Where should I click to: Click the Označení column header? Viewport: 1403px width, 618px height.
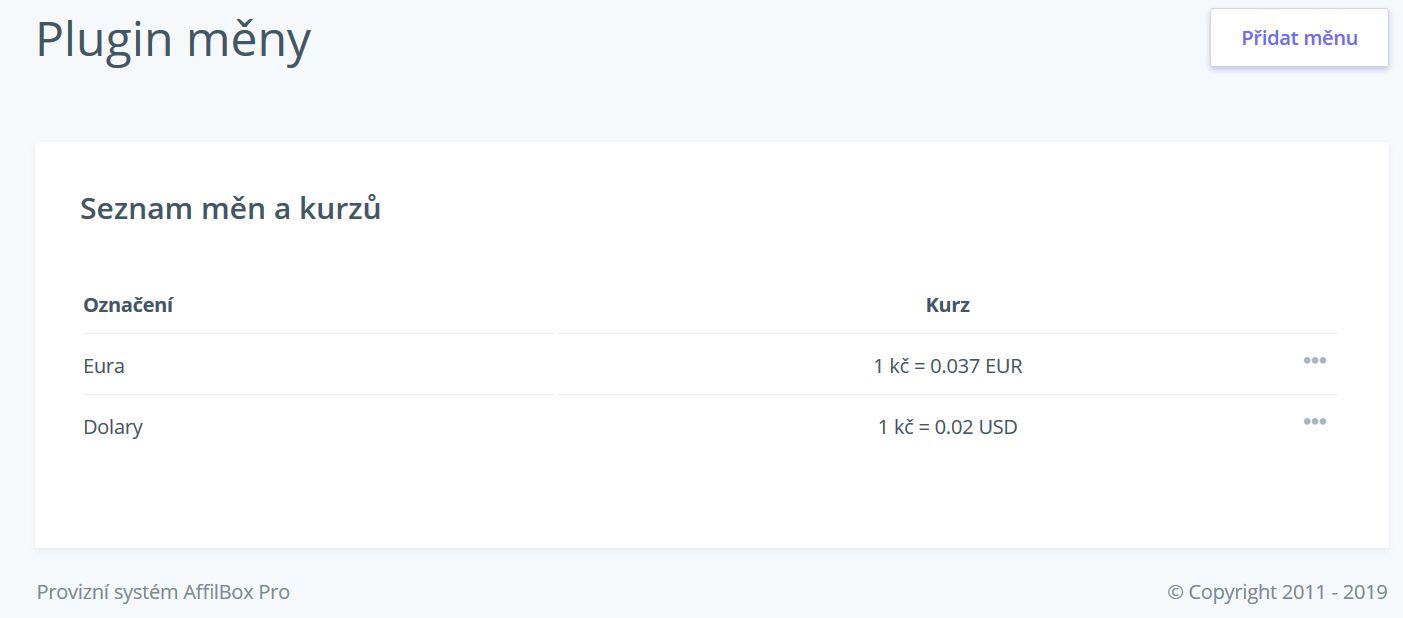point(128,305)
